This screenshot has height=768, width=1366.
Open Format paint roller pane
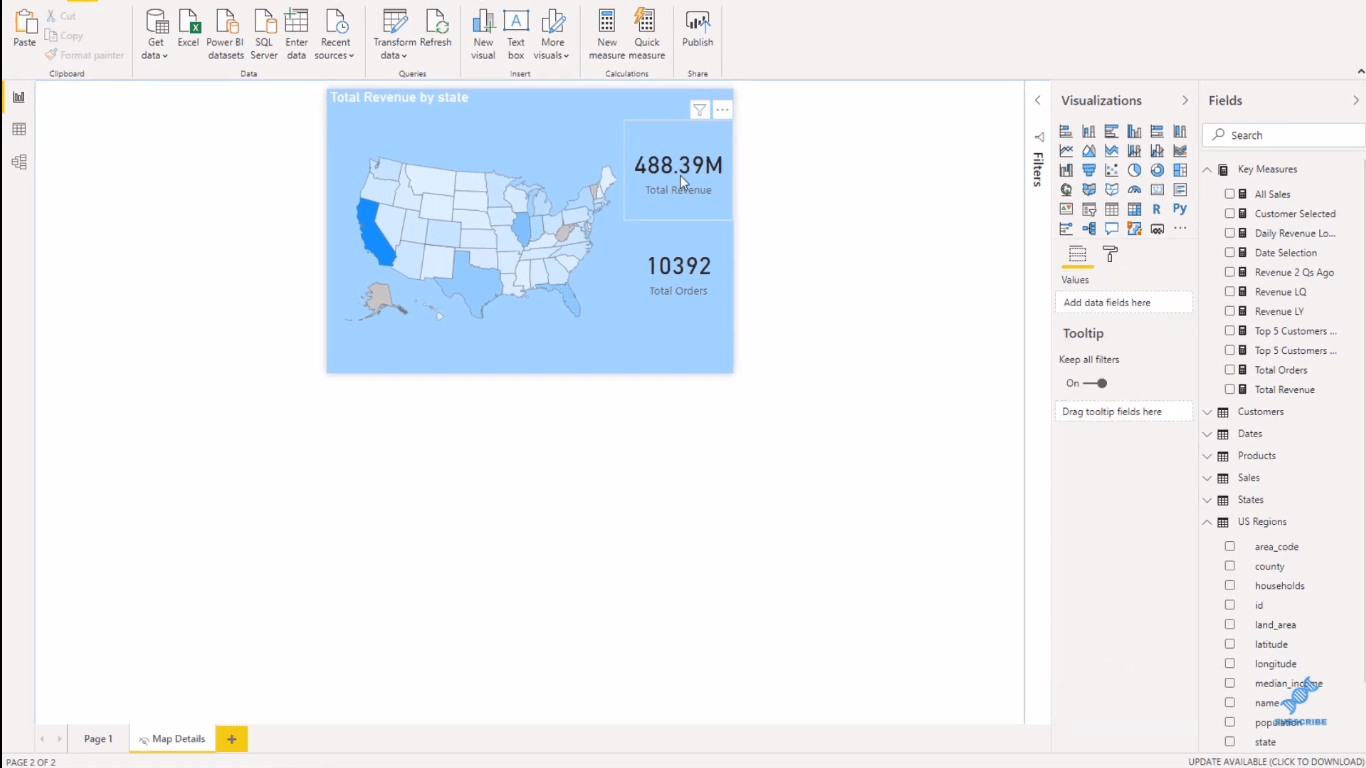click(1110, 254)
